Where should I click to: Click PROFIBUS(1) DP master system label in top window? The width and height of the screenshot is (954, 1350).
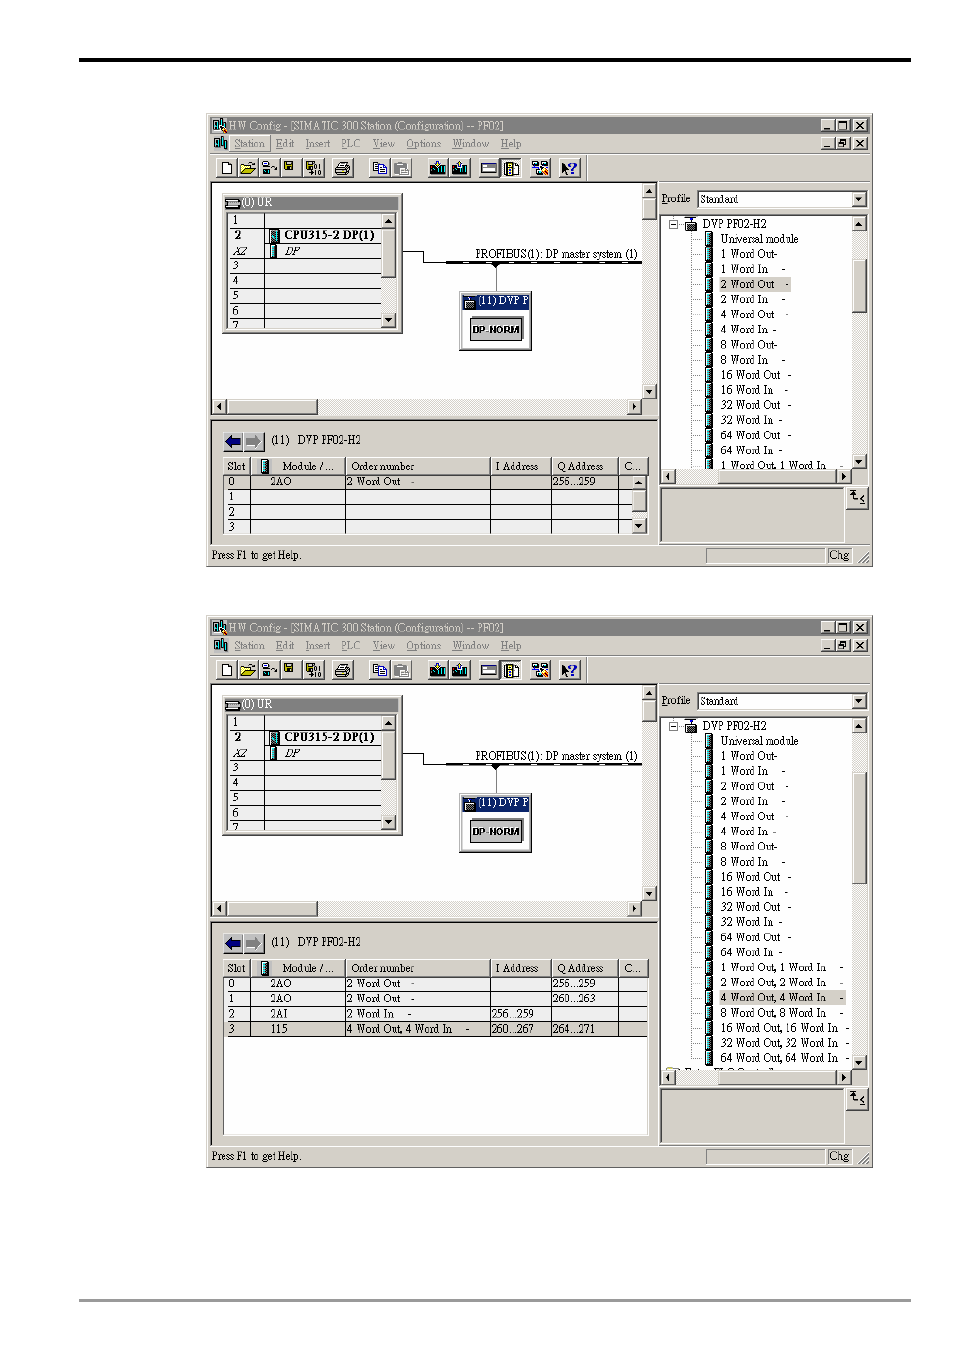point(556,254)
